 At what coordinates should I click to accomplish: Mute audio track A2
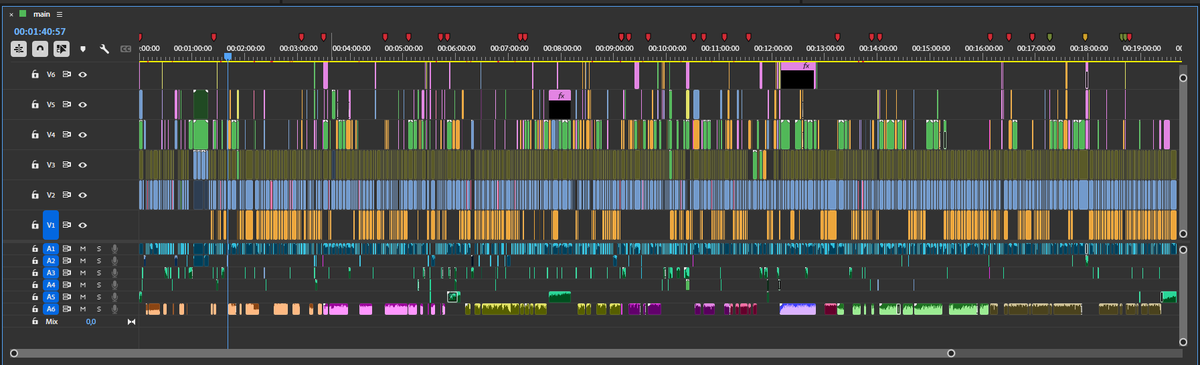click(84, 260)
